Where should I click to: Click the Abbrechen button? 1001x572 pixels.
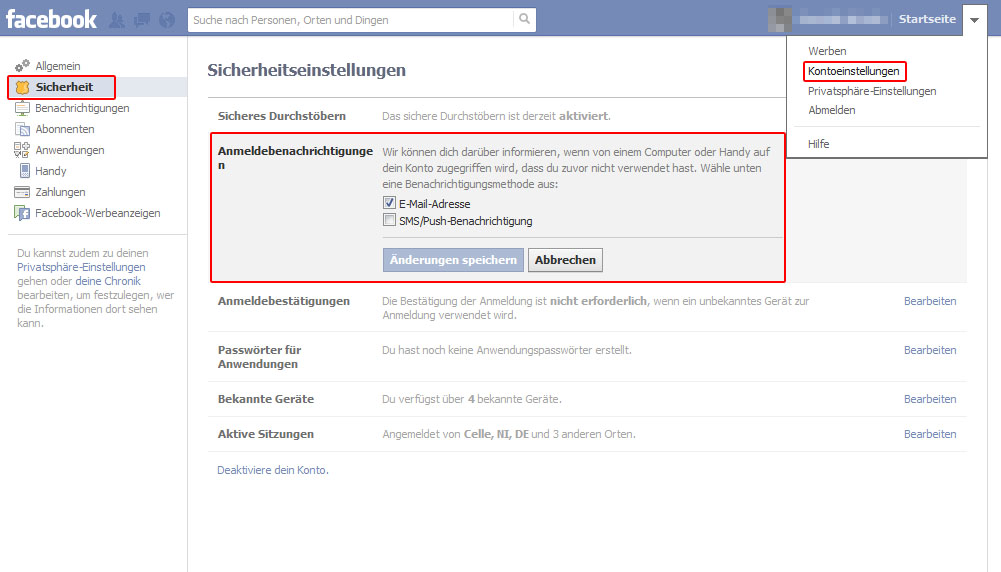point(565,260)
